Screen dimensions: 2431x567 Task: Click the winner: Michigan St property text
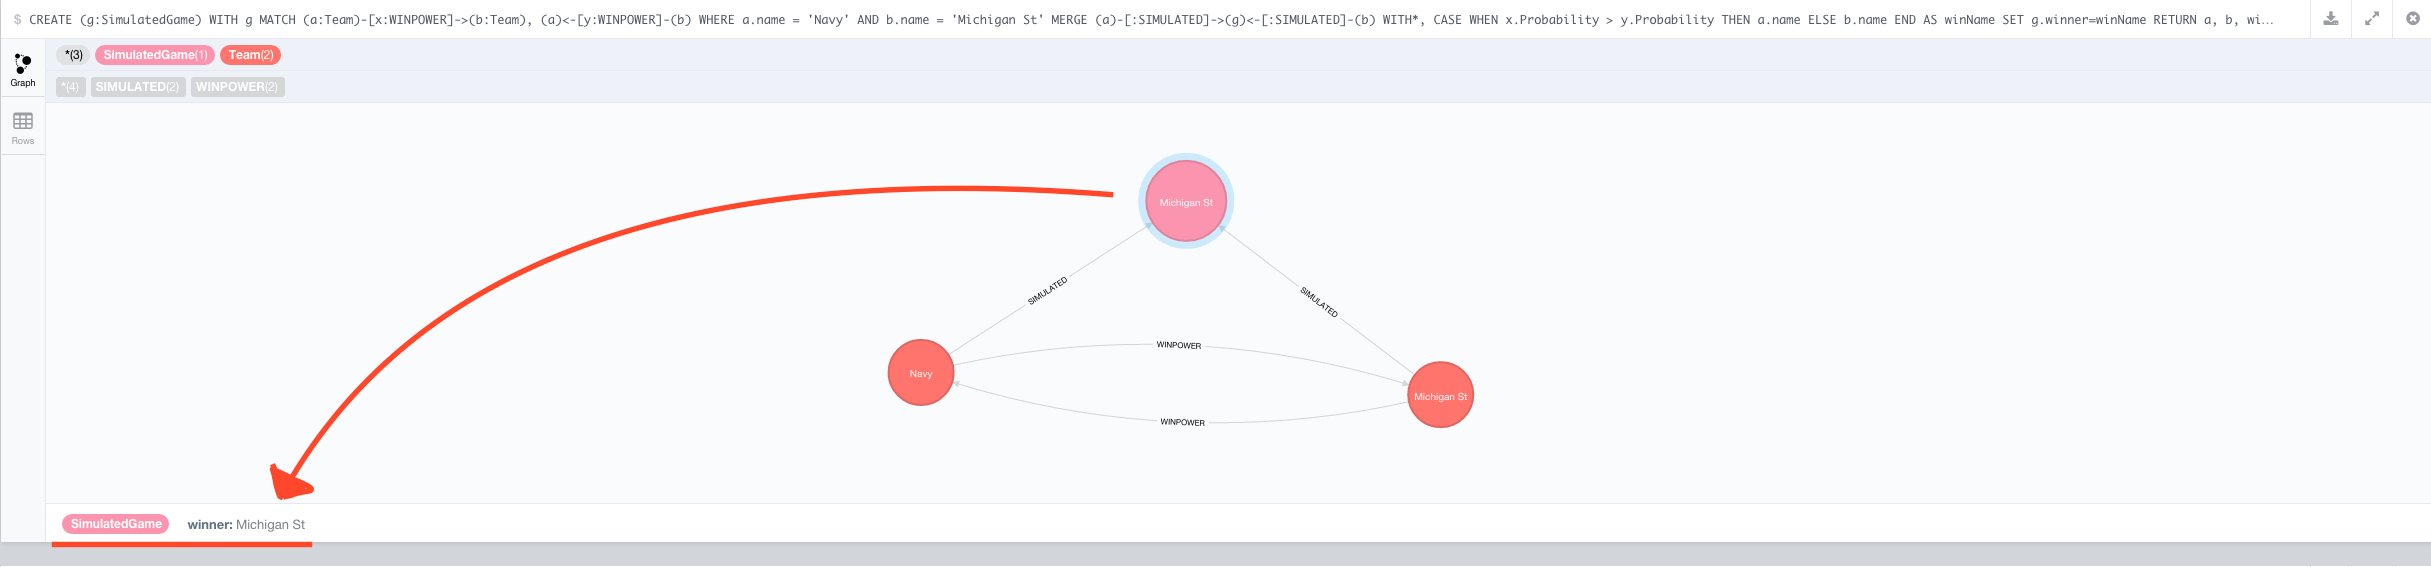[246, 524]
